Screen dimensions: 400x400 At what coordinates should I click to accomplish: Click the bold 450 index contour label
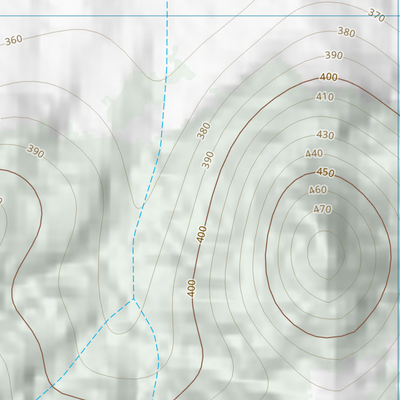(325, 172)
